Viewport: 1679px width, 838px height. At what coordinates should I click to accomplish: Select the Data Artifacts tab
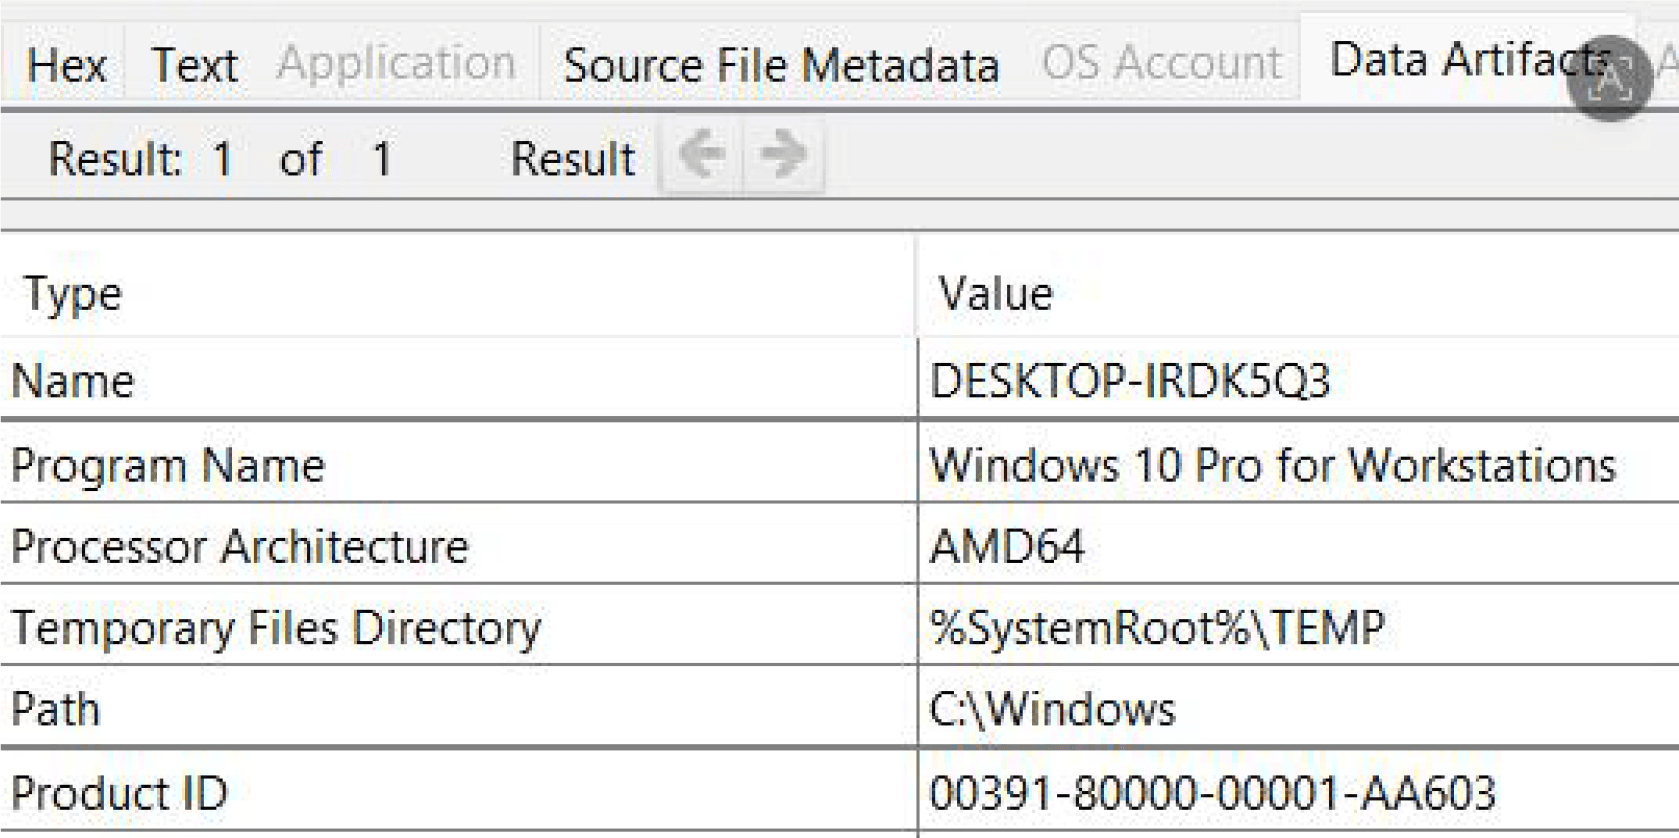point(1470,60)
